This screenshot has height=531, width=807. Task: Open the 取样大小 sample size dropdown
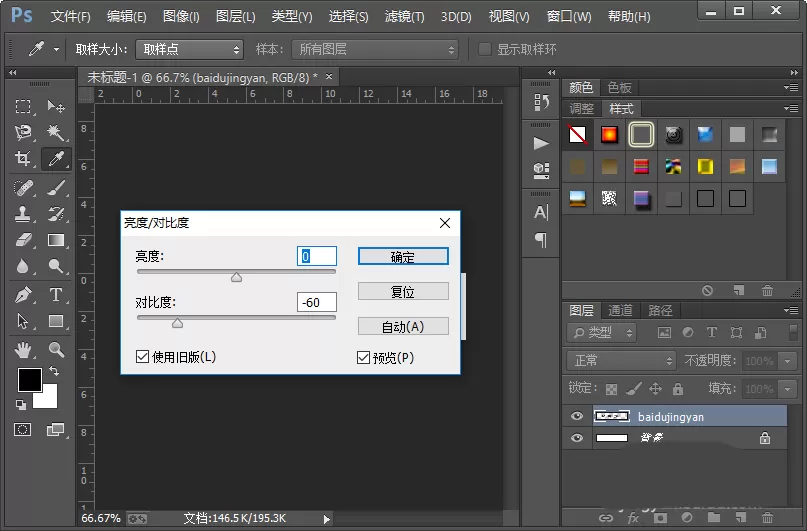[189, 49]
